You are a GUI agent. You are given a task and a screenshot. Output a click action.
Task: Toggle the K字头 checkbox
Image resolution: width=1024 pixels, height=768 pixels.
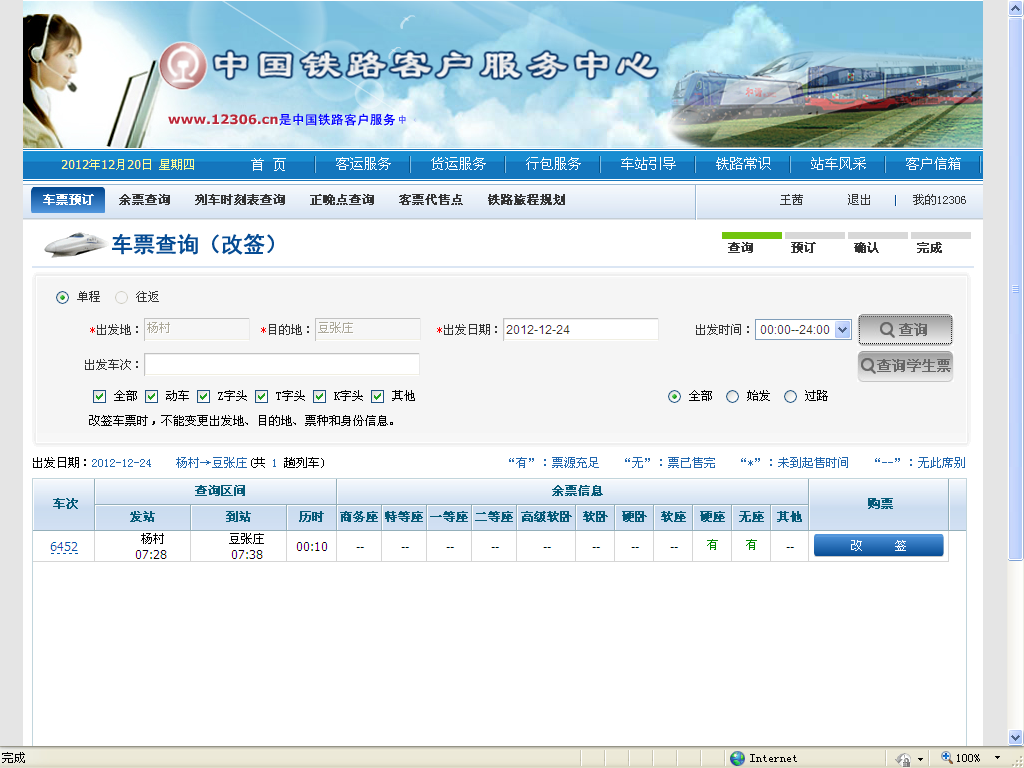[x=319, y=396]
